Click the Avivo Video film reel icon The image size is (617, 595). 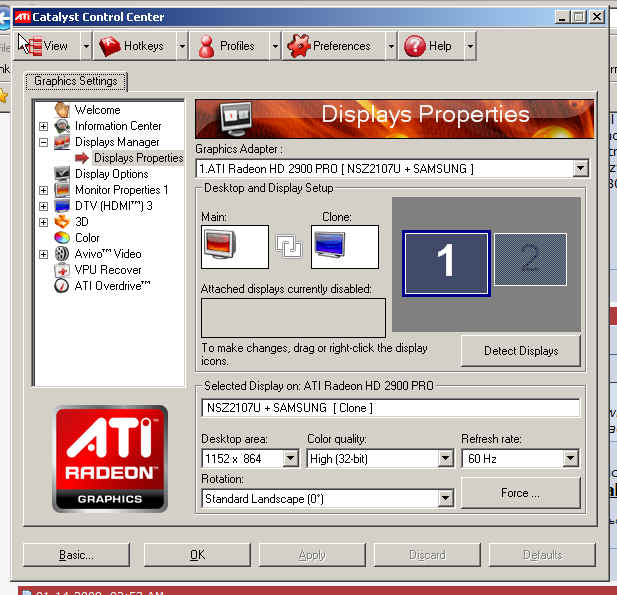click(x=62, y=254)
